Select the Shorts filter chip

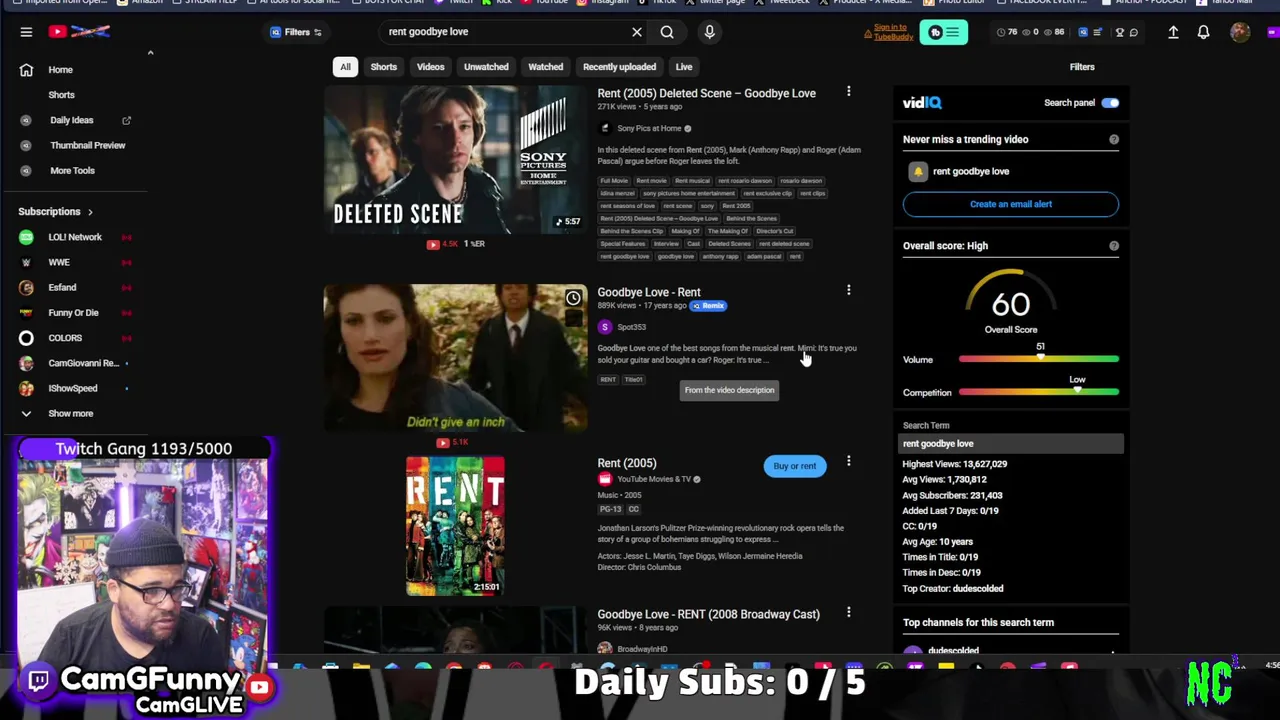pos(384,67)
